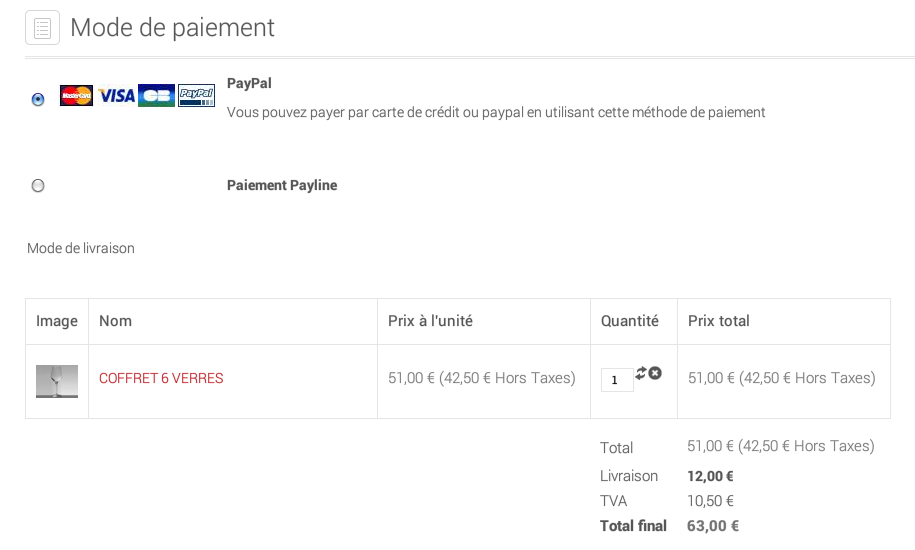
Task: Click the Prix à l'unité column header
Action: pyautogui.click(x=431, y=321)
